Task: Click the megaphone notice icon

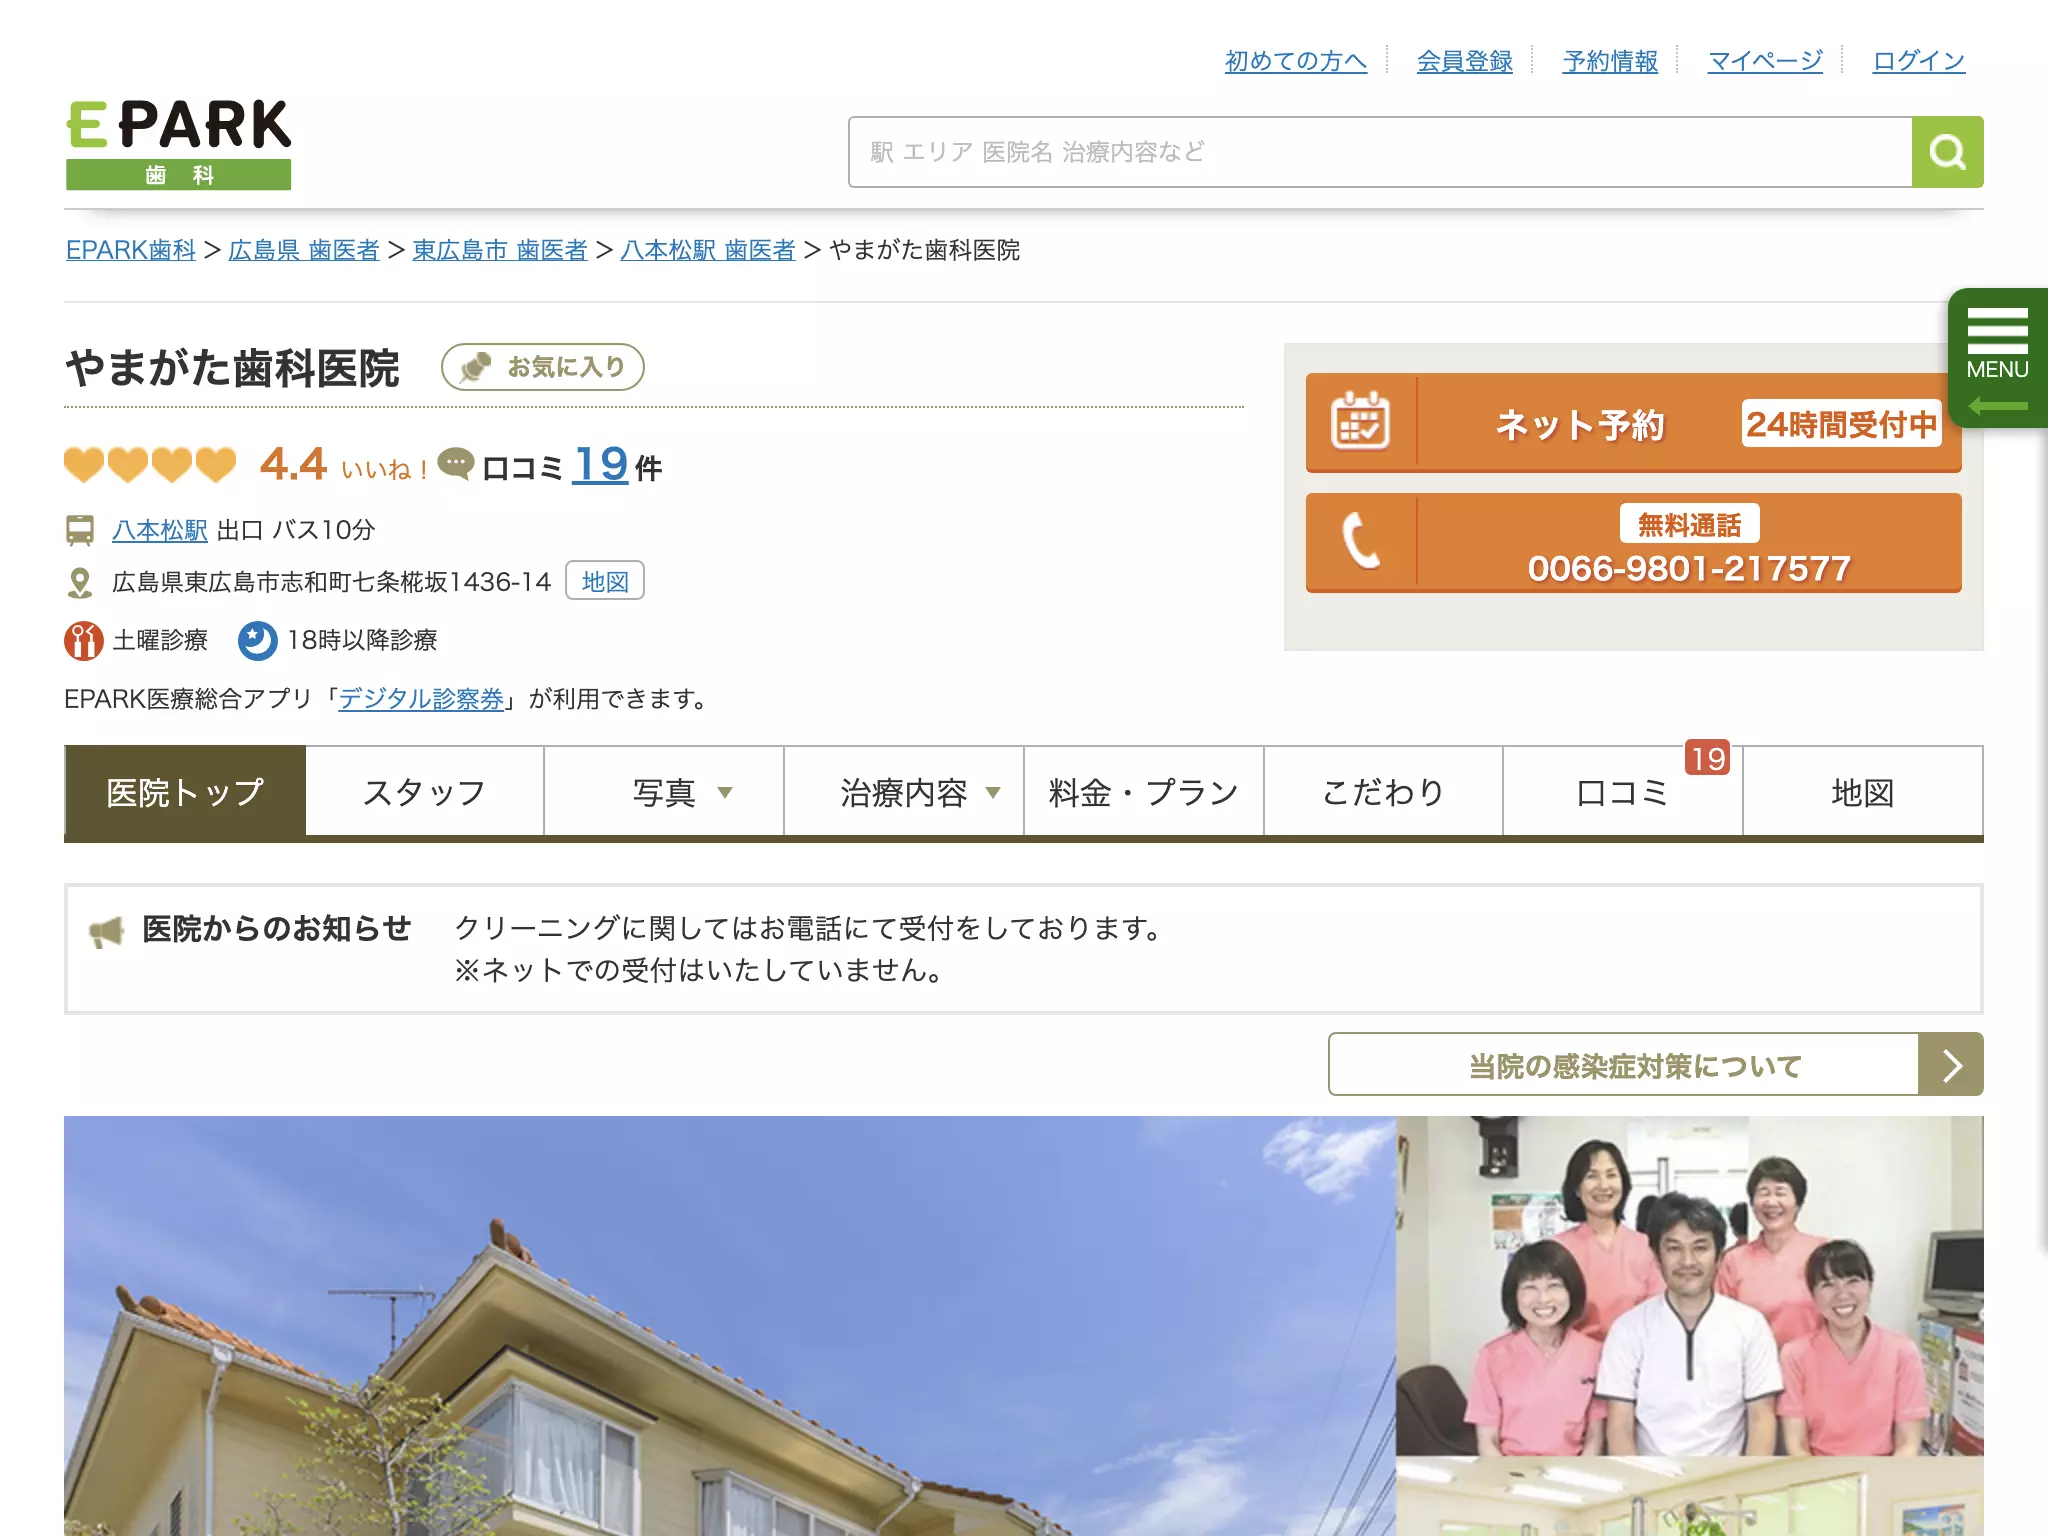Action: pyautogui.click(x=107, y=932)
